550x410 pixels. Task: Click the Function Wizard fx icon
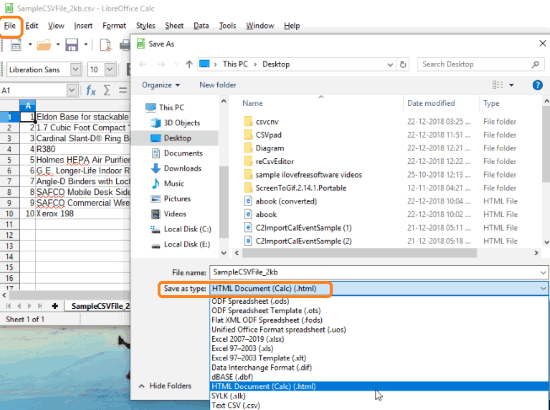tap(91, 90)
